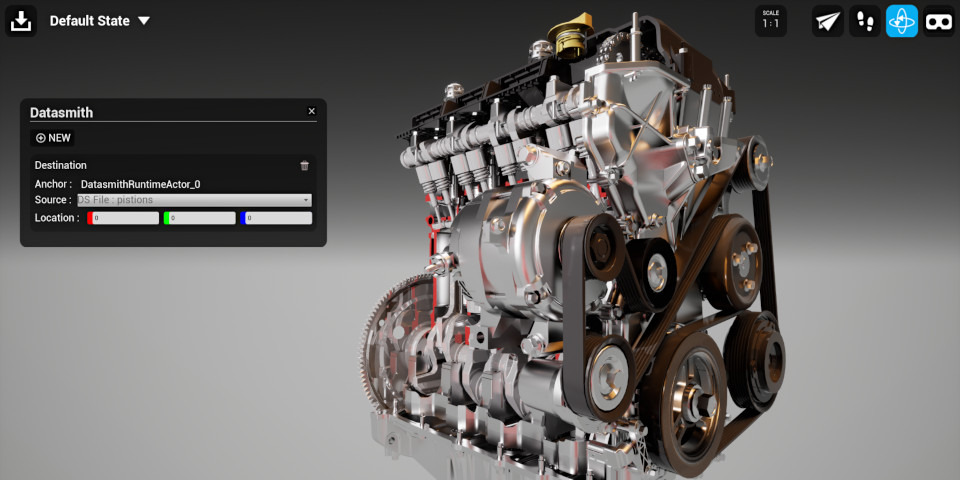
Task: Open the Source DS File dropdown
Action: point(195,200)
